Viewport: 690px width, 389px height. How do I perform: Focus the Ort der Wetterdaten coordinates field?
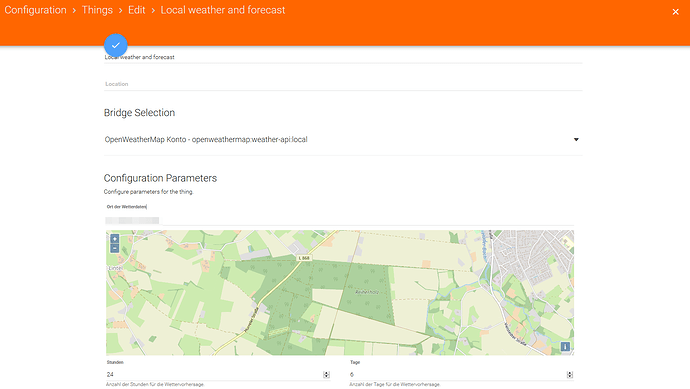(x=340, y=220)
